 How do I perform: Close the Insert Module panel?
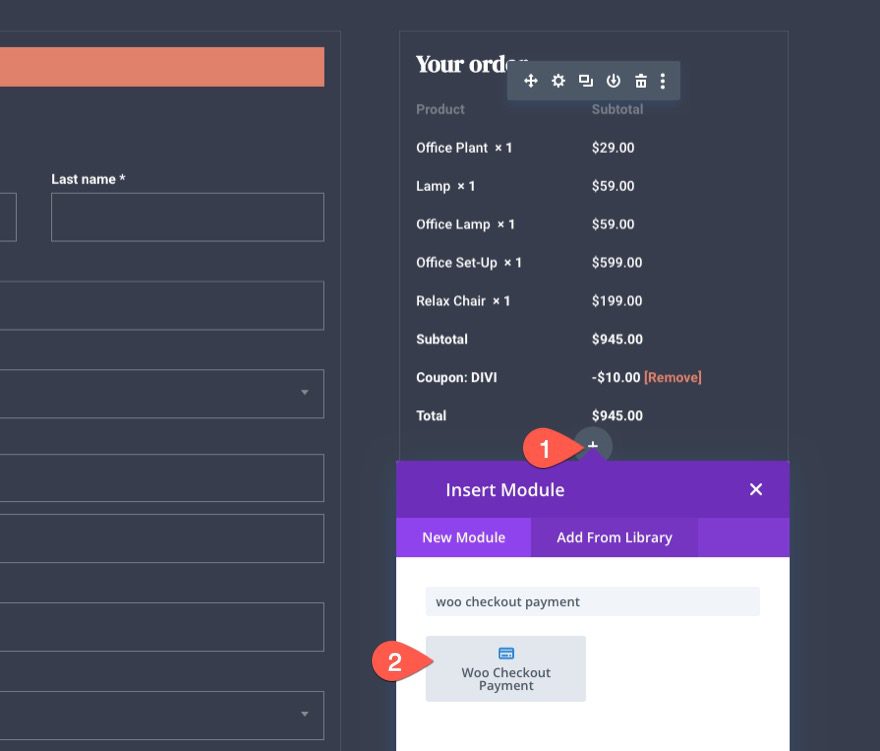[x=755, y=489]
